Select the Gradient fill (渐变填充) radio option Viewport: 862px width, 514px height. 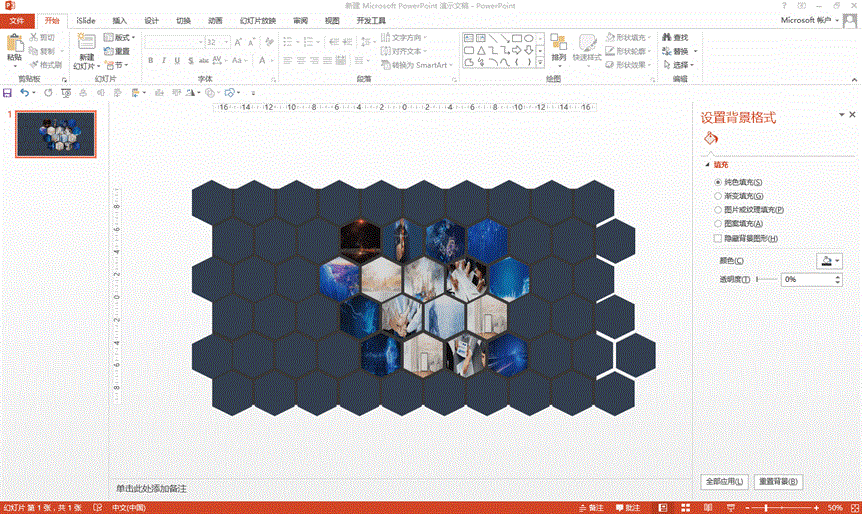tap(718, 196)
